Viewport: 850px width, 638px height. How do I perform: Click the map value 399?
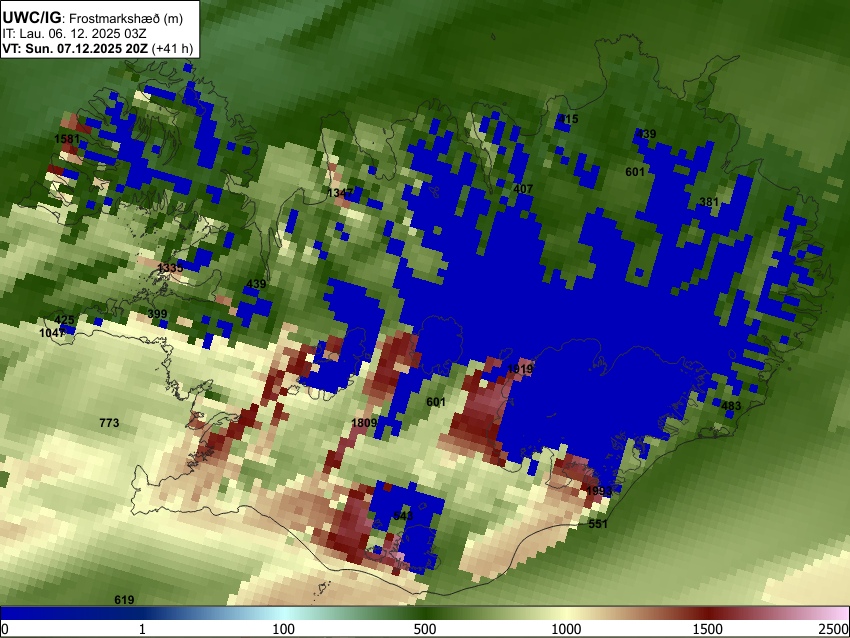157,314
